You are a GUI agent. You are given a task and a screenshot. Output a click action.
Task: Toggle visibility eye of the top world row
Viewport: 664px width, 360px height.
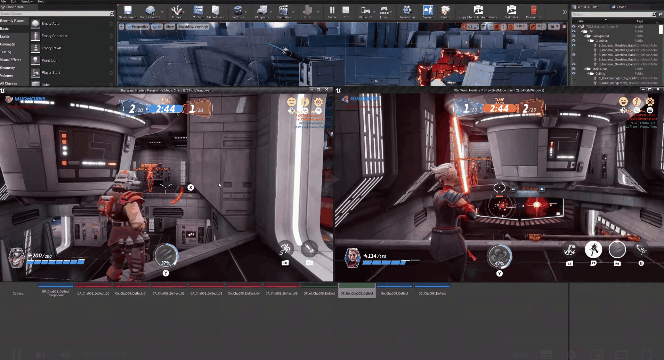(574, 26)
